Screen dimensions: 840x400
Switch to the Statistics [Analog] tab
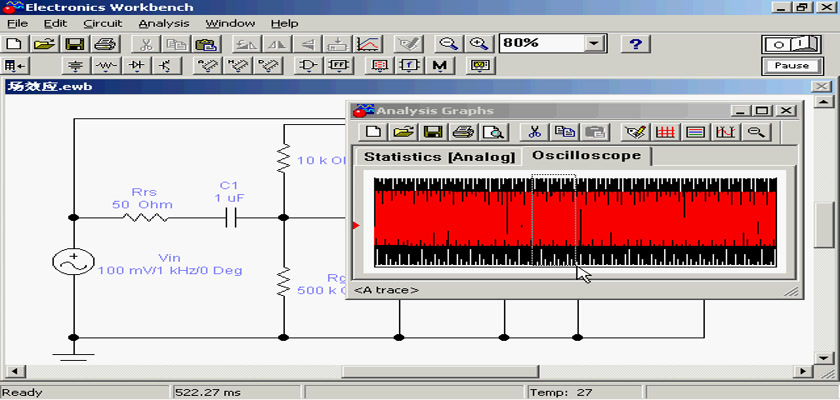(439, 156)
